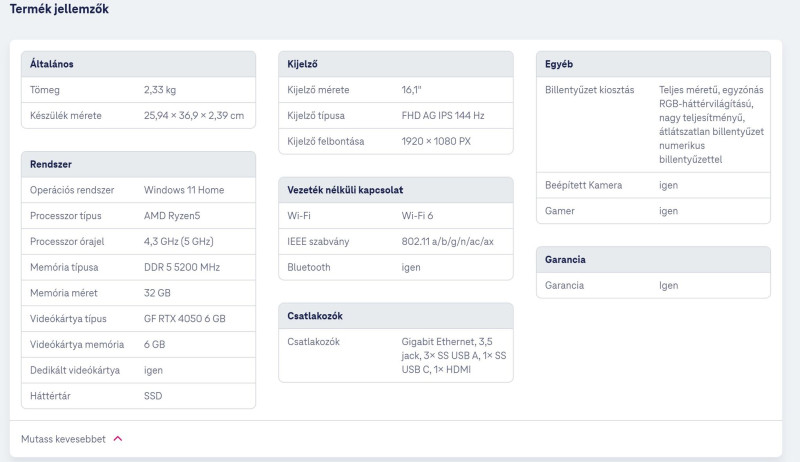Image resolution: width=800 pixels, height=462 pixels.
Task: Click the 32 GB memory size value
Action: pyautogui.click(x=157, y=293)
